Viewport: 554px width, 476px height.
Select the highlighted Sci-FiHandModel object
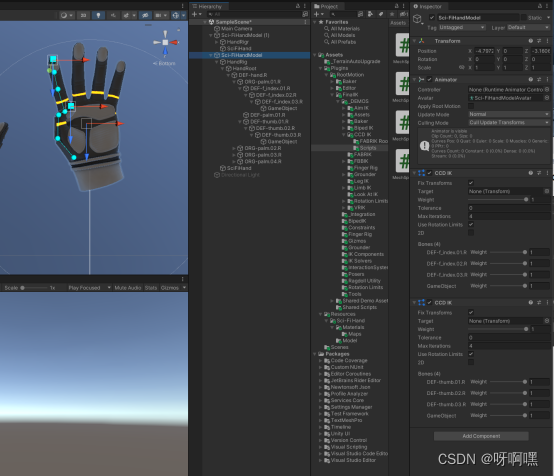tap(242, 55)
